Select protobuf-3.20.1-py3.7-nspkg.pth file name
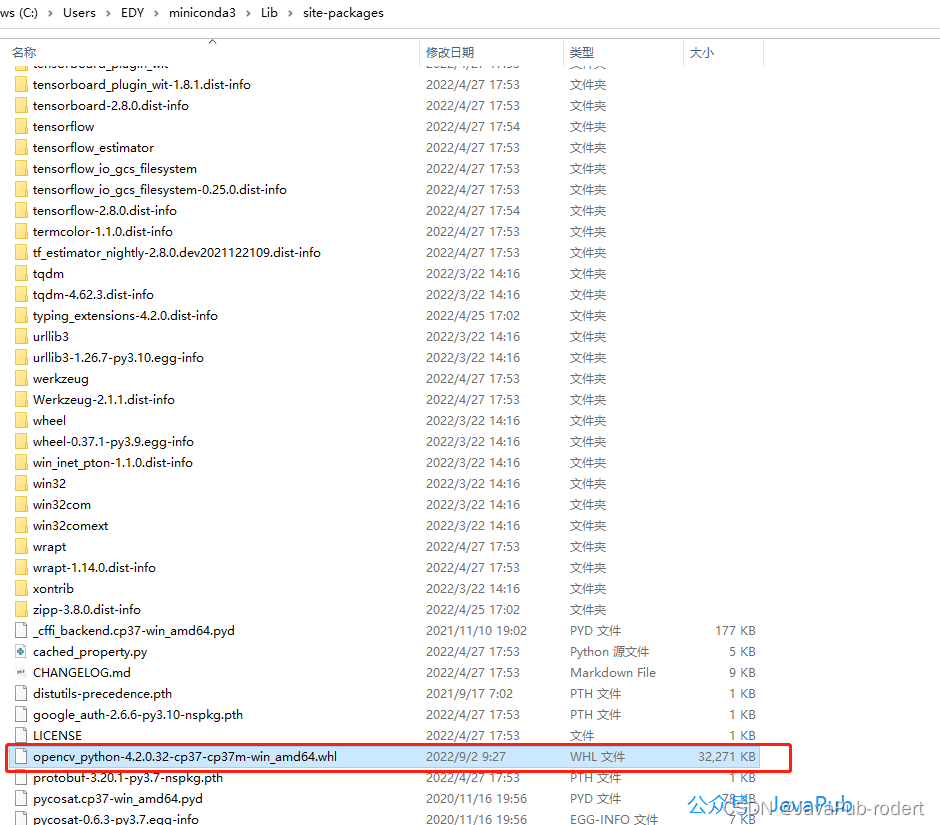 coord(128,777)
